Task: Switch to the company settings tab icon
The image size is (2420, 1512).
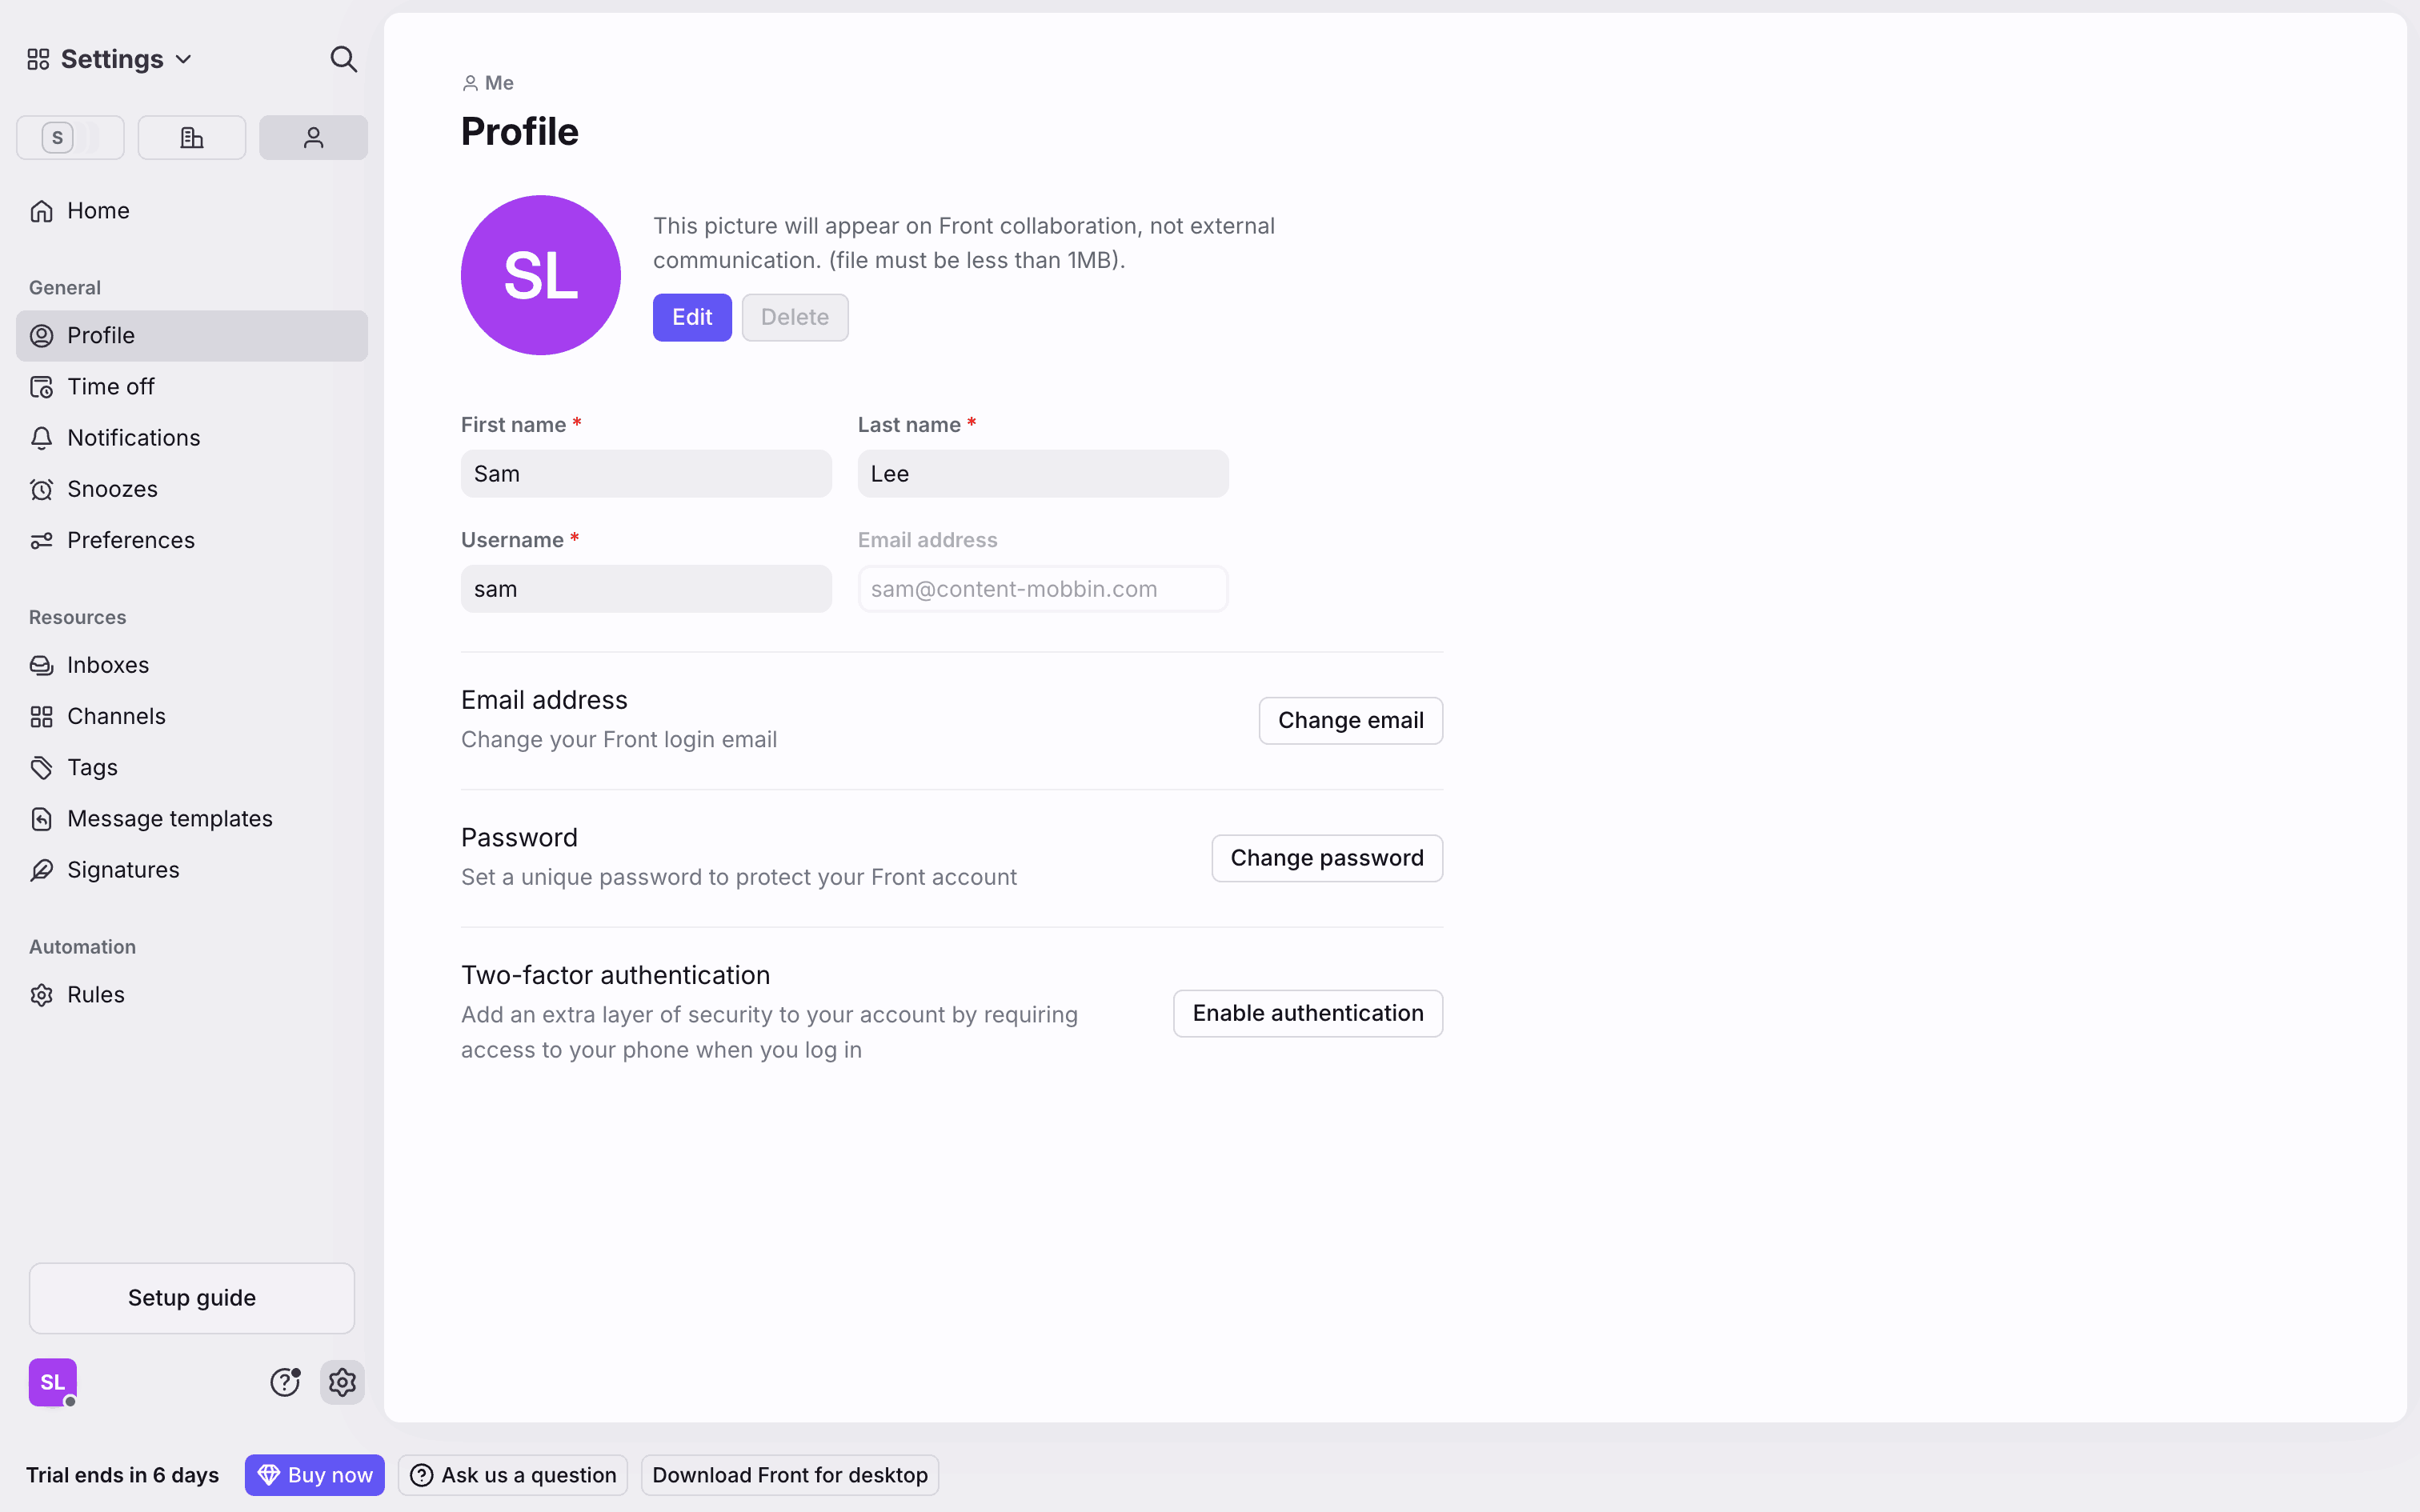Action: [x=192, y=137]
